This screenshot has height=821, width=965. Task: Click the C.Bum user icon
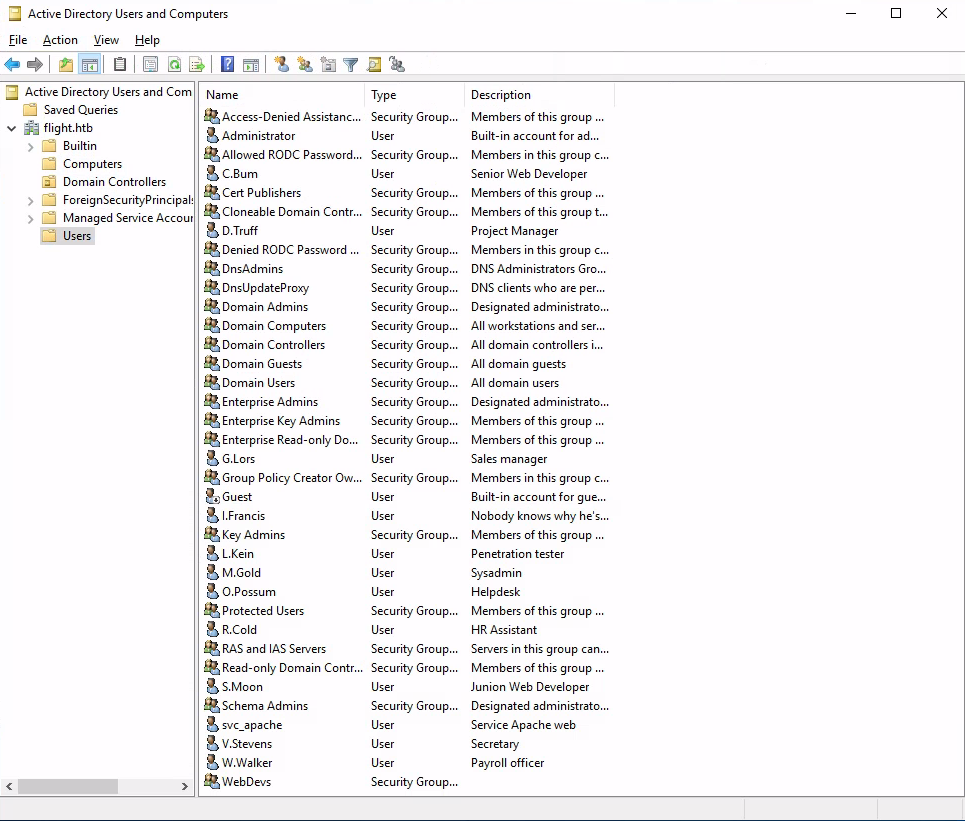pyautogui.click(x=212, y=174)
